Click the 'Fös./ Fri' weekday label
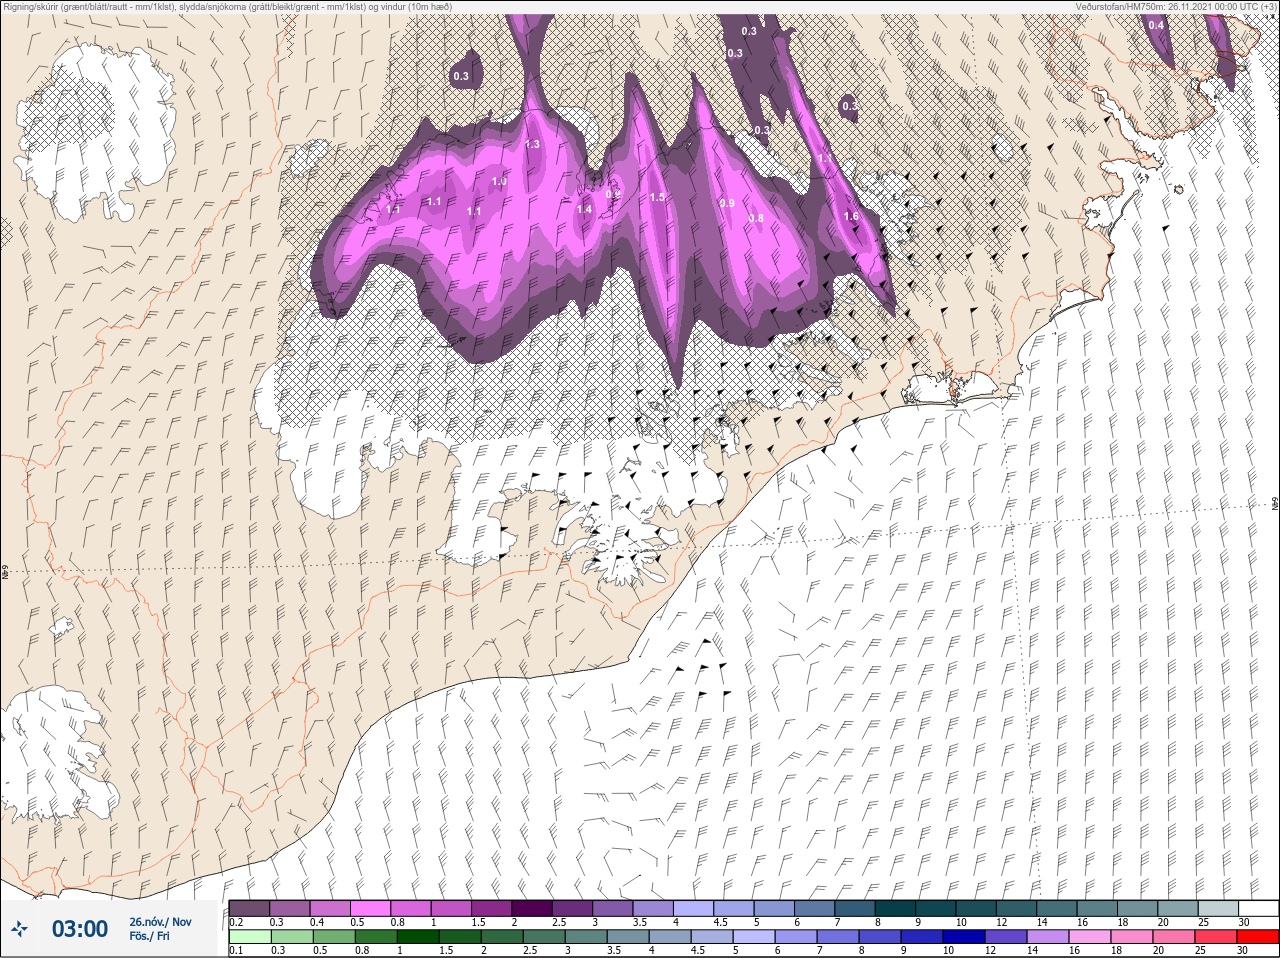The image size is (1280, 958). coord(149,937)
